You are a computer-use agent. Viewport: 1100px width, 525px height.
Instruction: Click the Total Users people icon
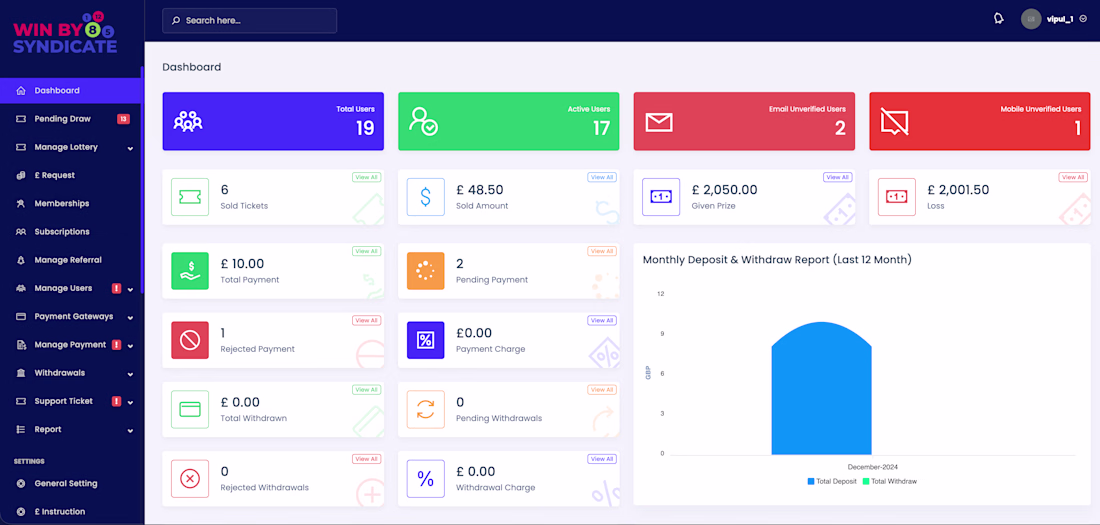tap(188, 121)
